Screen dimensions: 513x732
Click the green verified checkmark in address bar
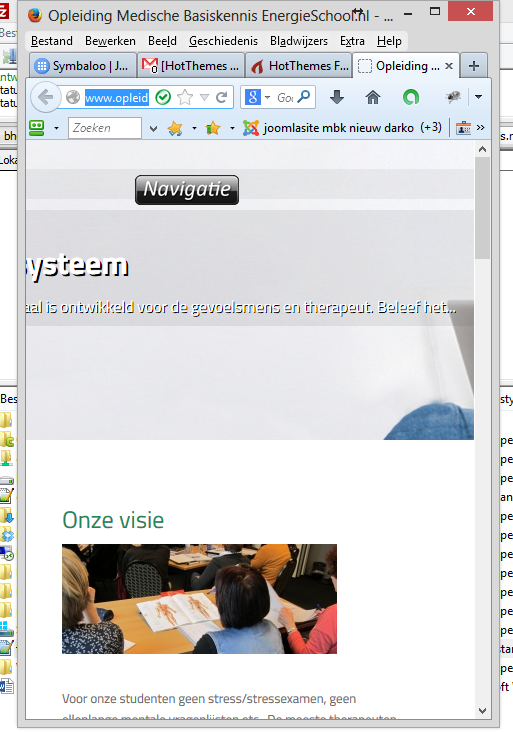[163, 97]
